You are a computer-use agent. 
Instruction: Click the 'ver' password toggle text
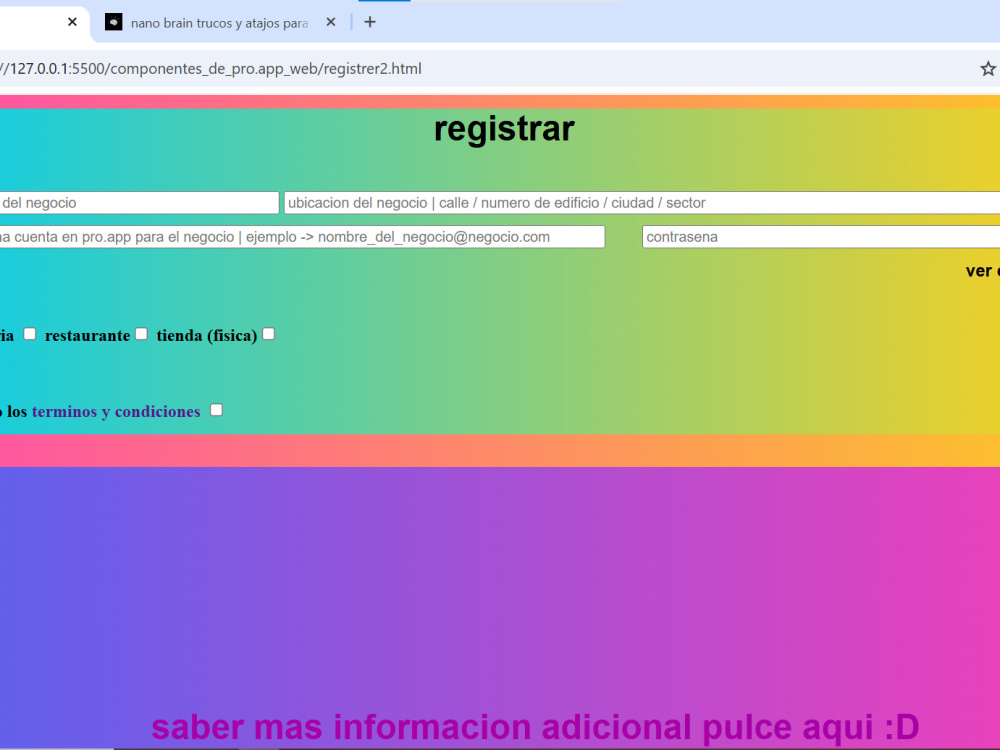pyautogui.click(x=978, y=271)
